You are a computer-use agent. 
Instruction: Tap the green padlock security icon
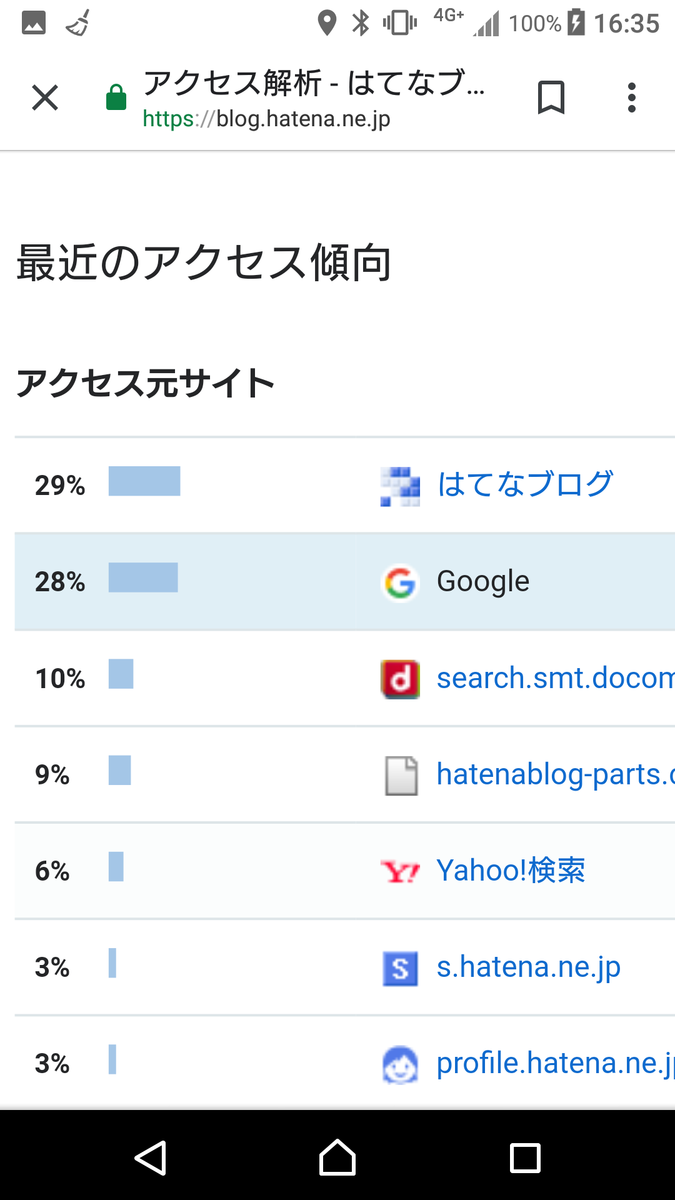click(116, 98)
